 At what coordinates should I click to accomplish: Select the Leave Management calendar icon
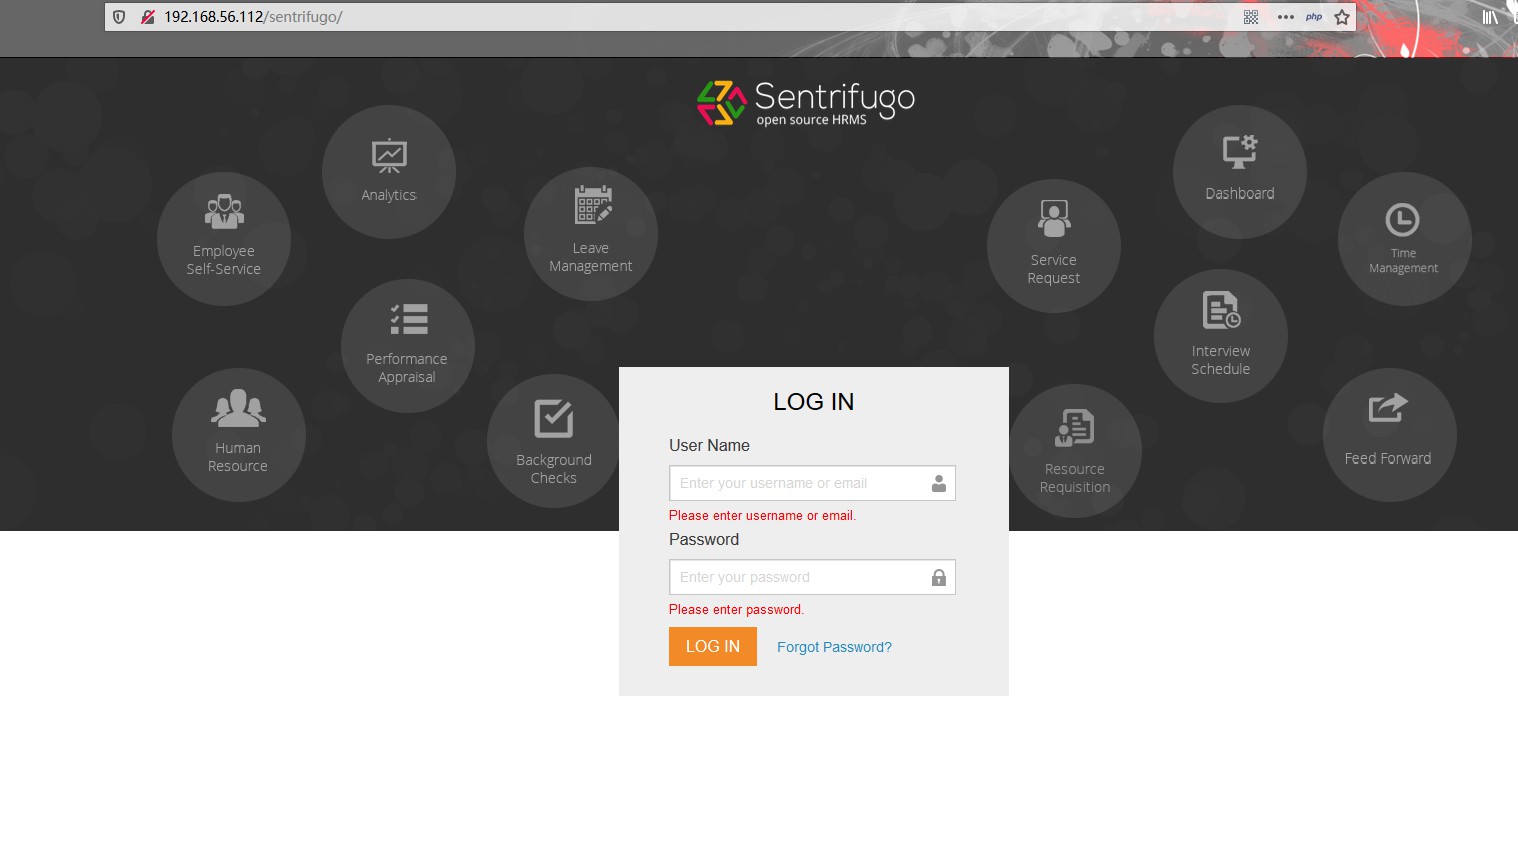pos(593,205)
